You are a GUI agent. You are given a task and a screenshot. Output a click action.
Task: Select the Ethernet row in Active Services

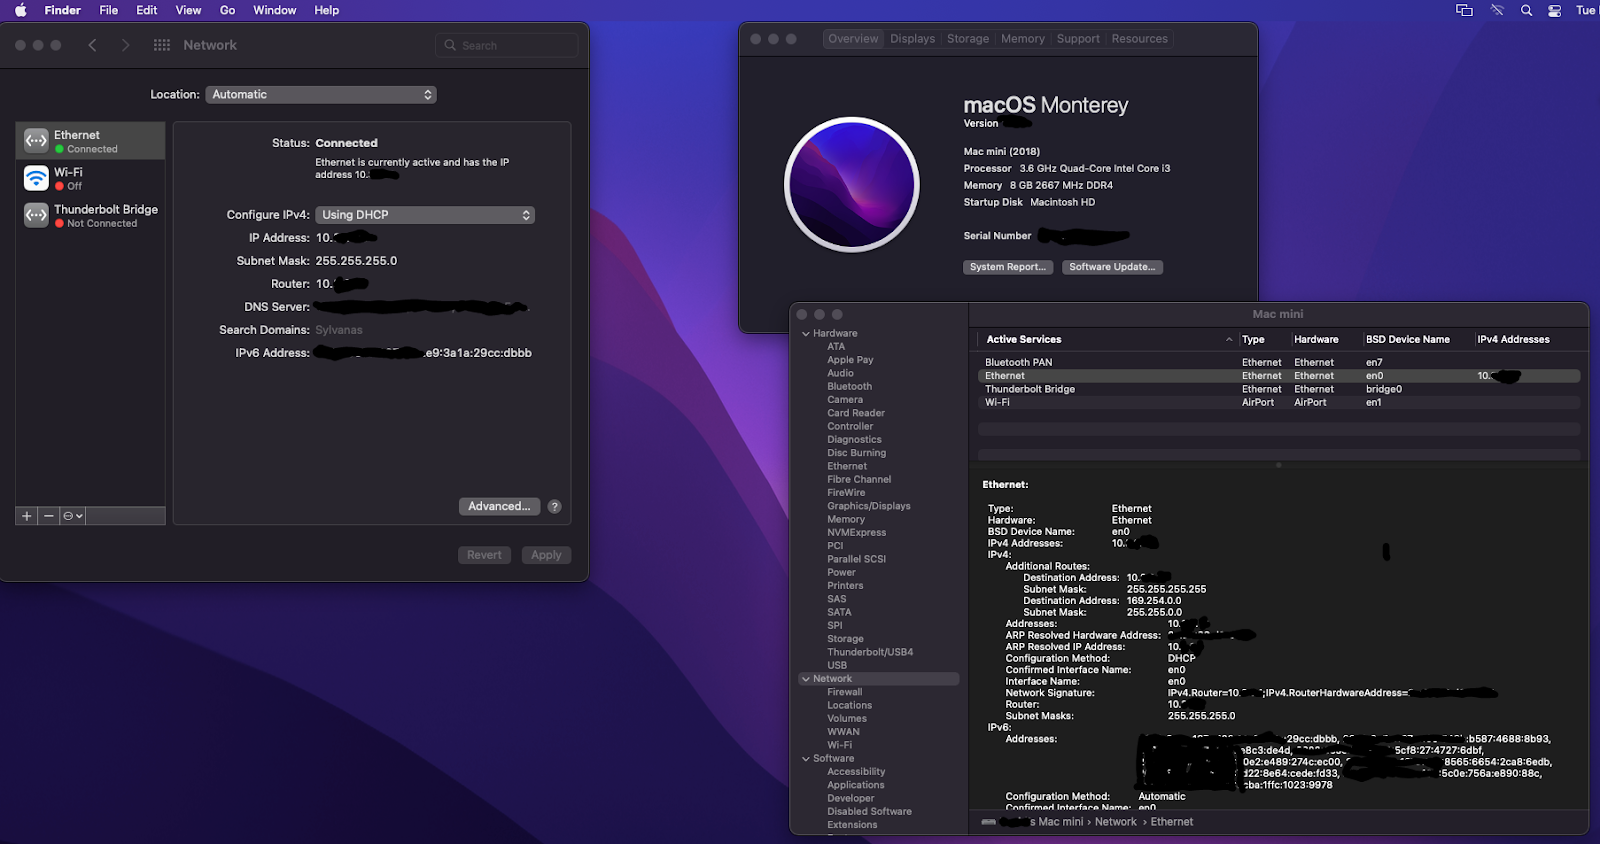[x=1278, y=376]
